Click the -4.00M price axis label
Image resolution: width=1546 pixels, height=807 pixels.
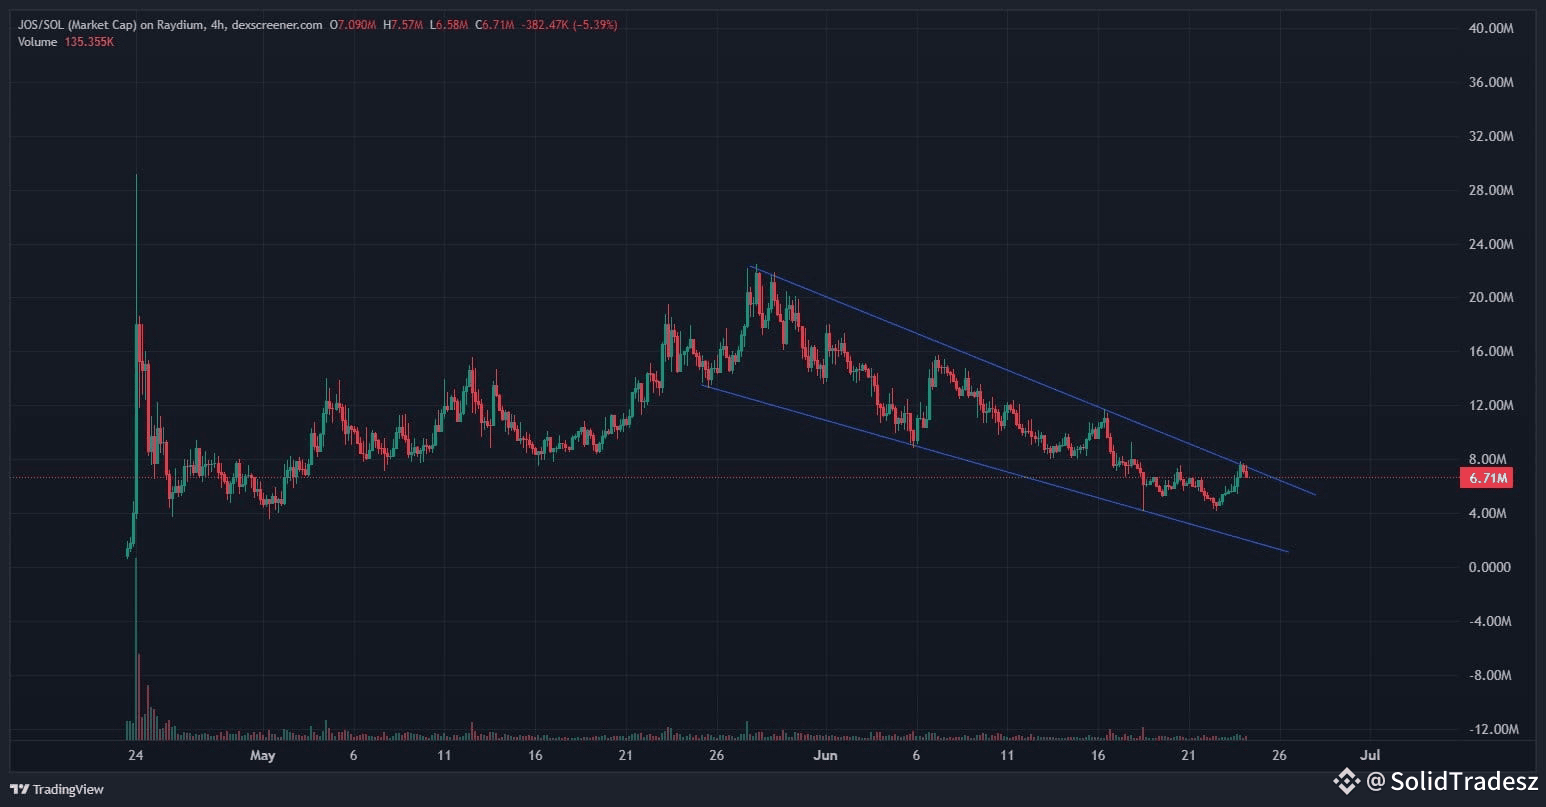1491,621
